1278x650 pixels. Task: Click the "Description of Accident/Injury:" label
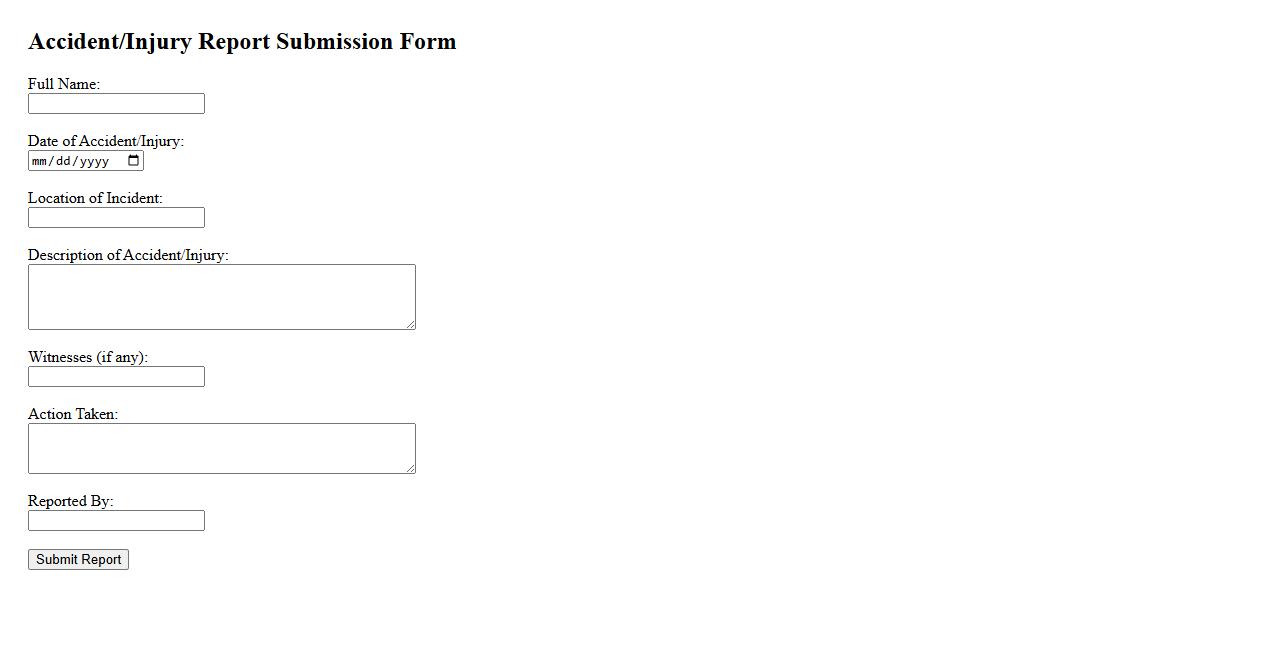point(128,255)
